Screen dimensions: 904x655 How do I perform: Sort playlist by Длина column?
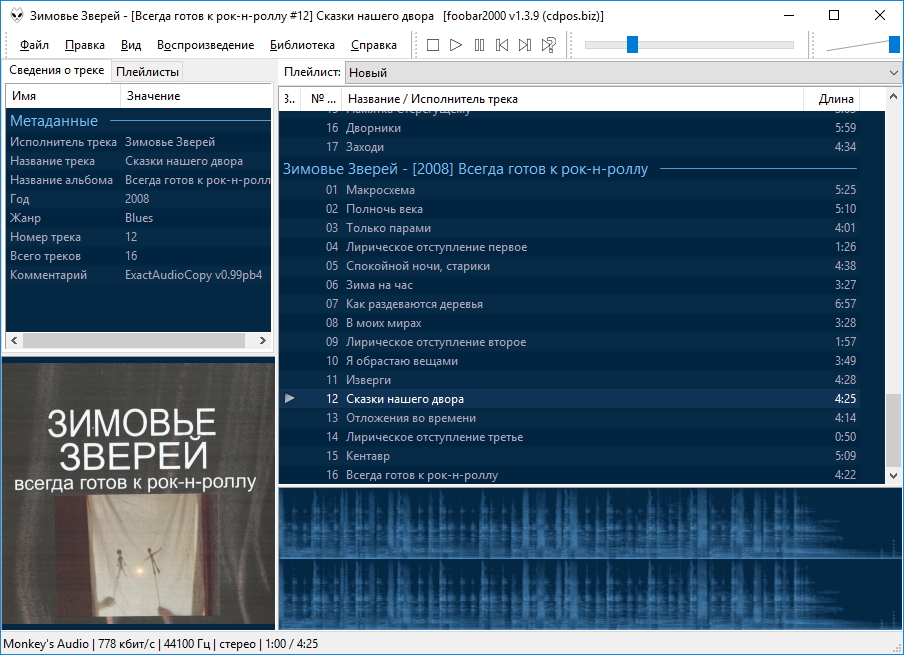tap(831, 99)
